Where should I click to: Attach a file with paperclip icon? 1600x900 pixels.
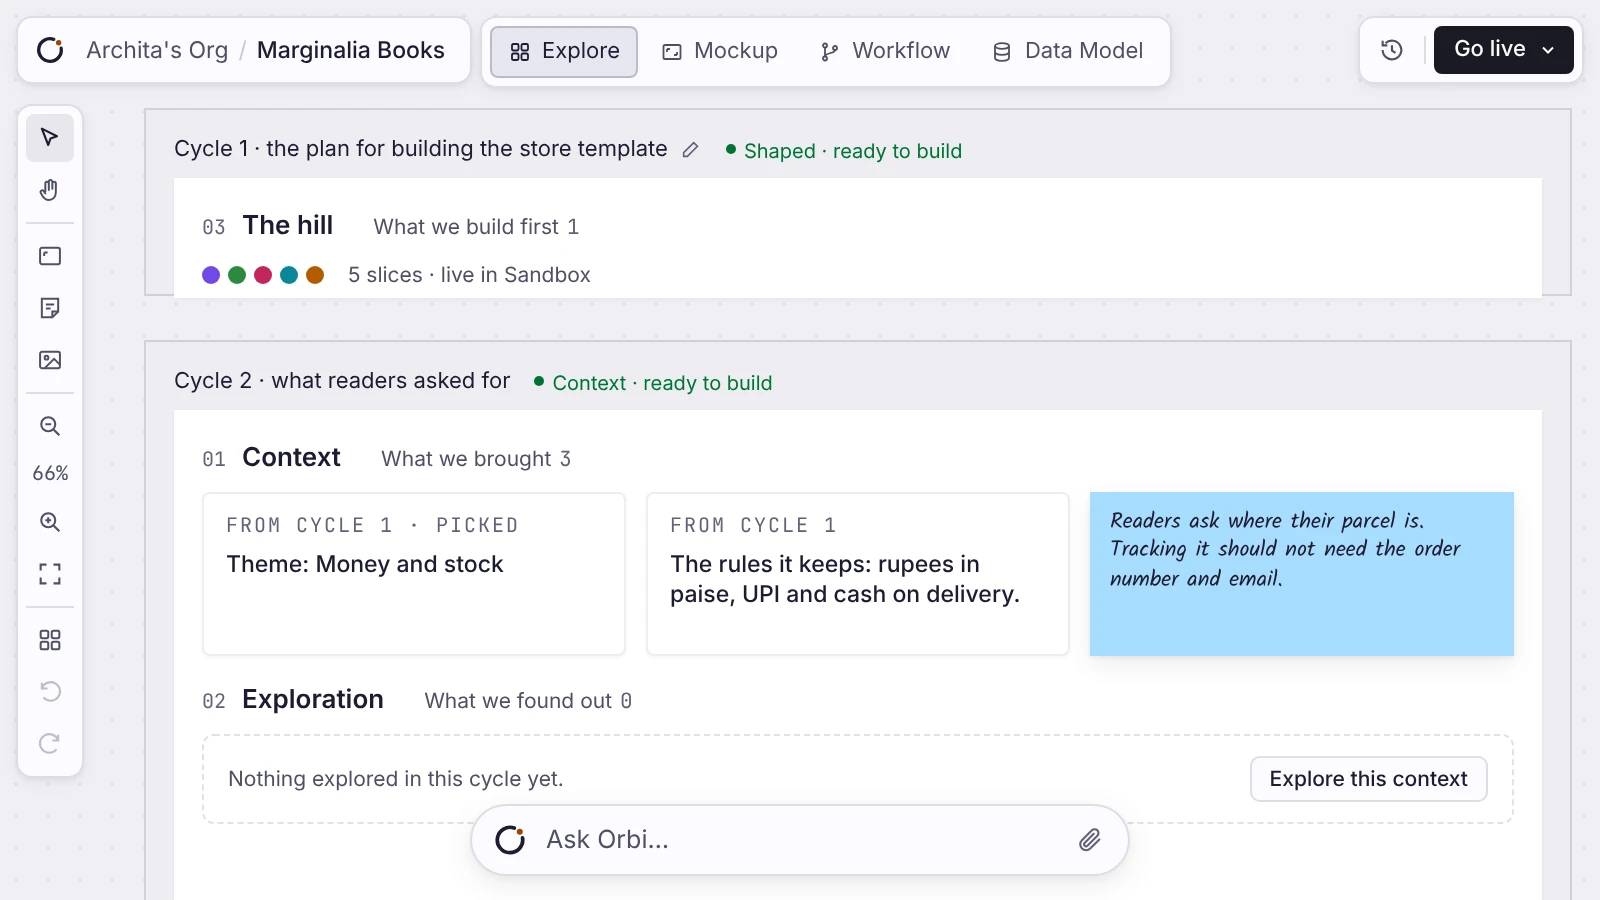coord(1090,840)
